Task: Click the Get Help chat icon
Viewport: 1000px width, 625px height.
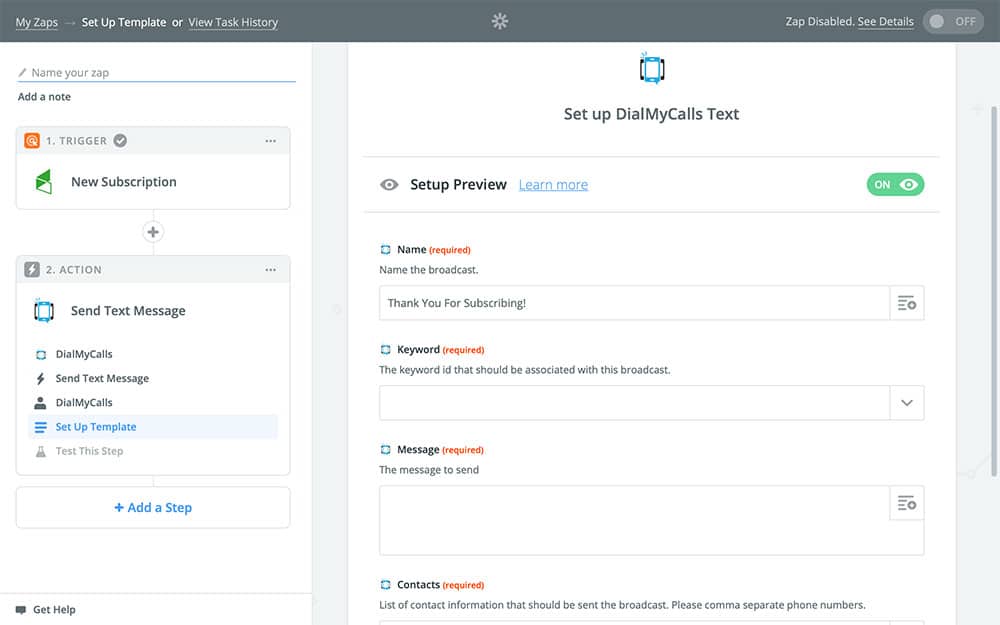Action: (21, 609)
